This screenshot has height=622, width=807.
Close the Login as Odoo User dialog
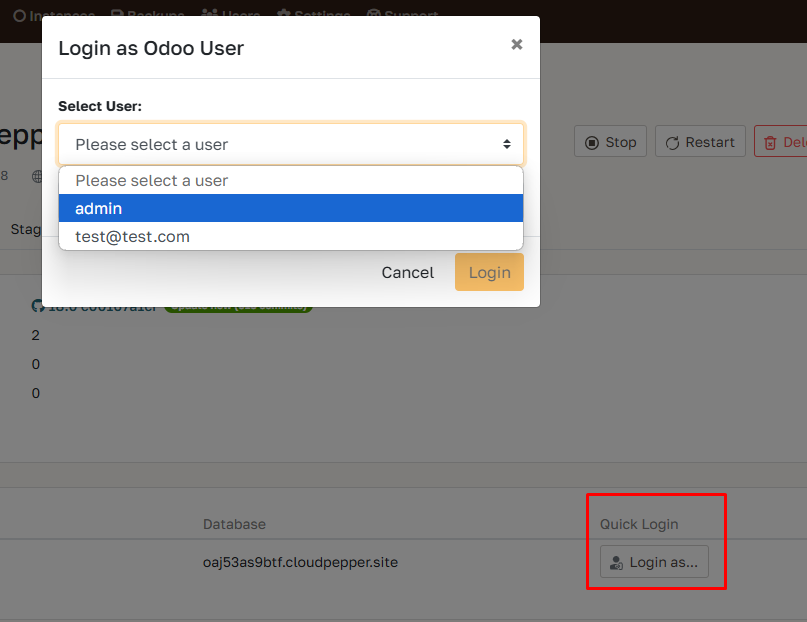[516, 44]
